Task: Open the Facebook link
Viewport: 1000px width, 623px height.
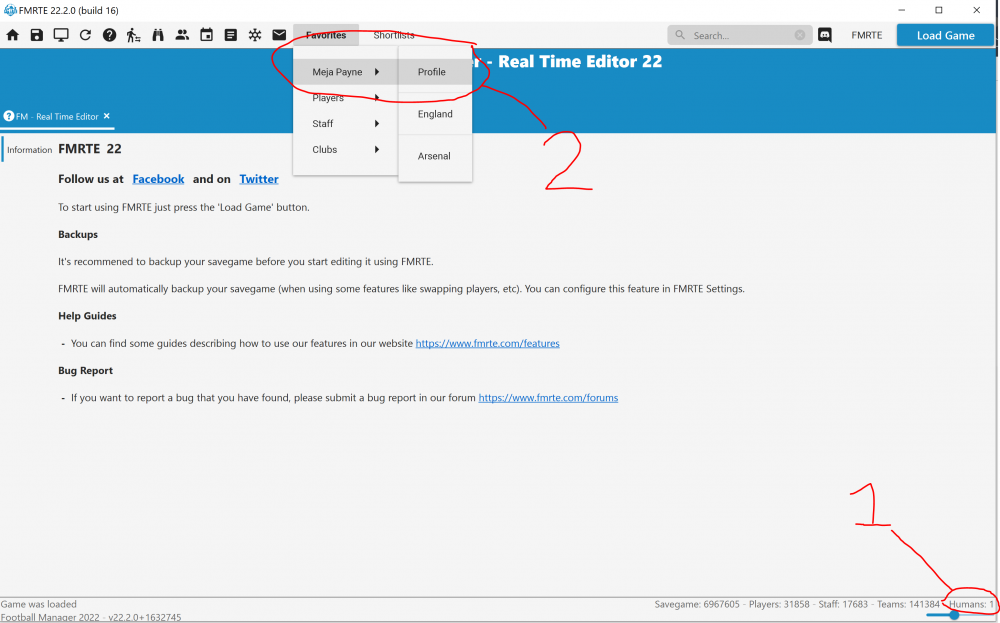Action: pos(158,179)
